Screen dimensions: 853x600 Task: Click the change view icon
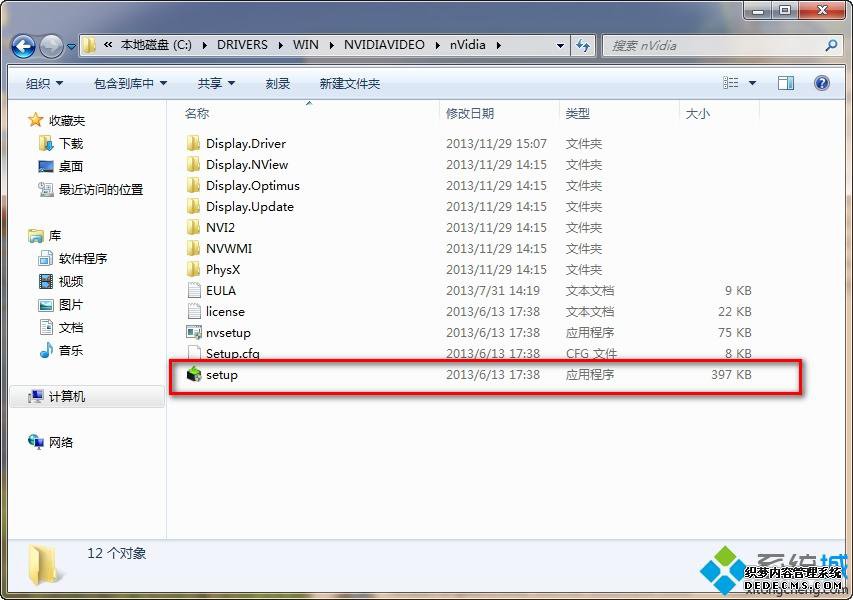pos(731,83)
